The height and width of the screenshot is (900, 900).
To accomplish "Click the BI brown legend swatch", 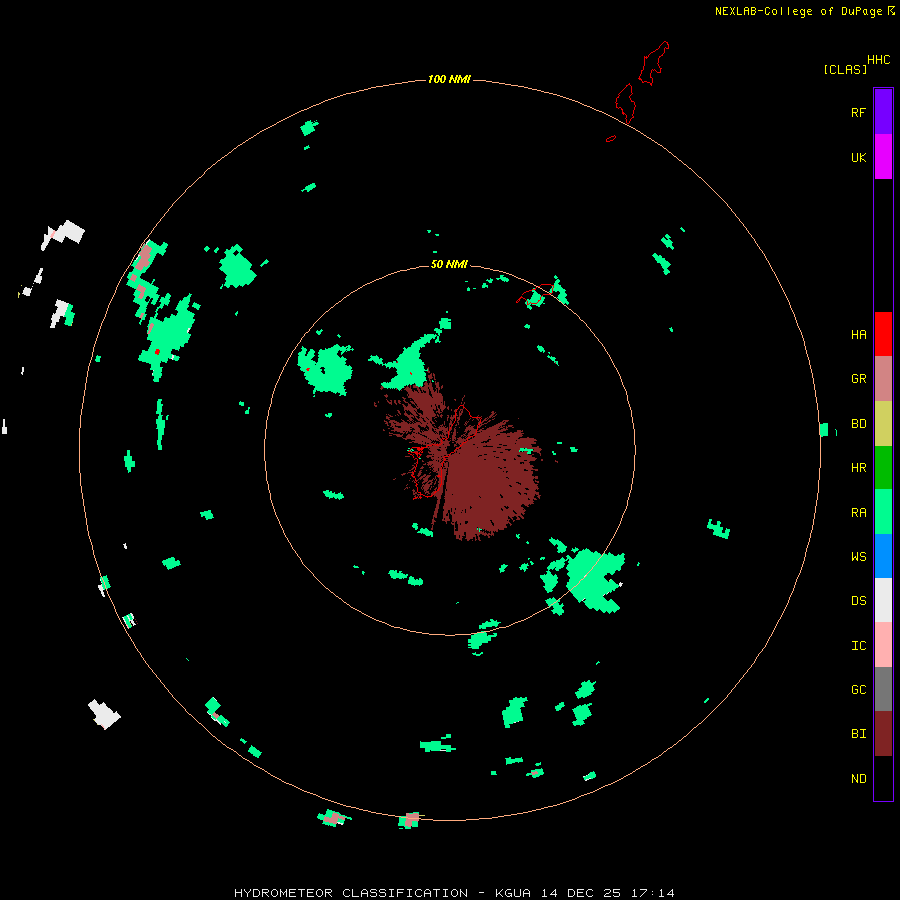I will point(883,734).
